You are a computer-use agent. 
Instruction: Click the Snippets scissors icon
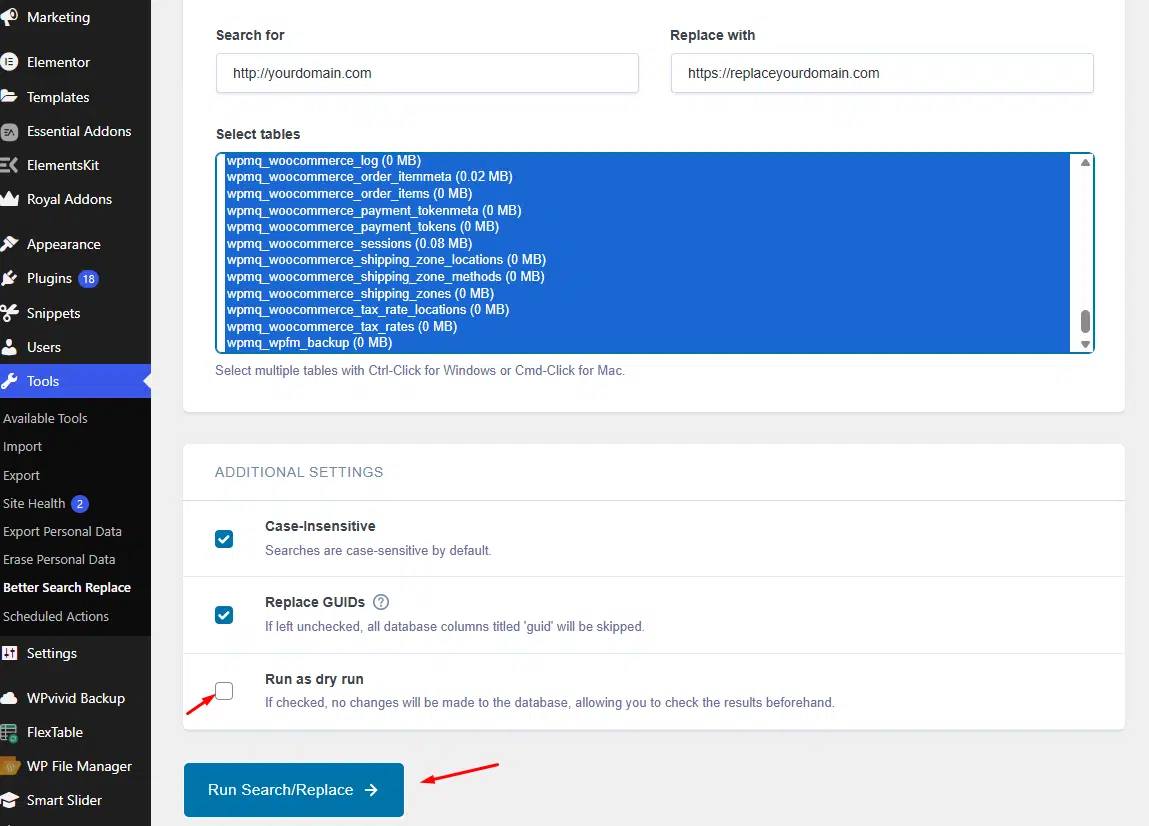tap(9, 313)
